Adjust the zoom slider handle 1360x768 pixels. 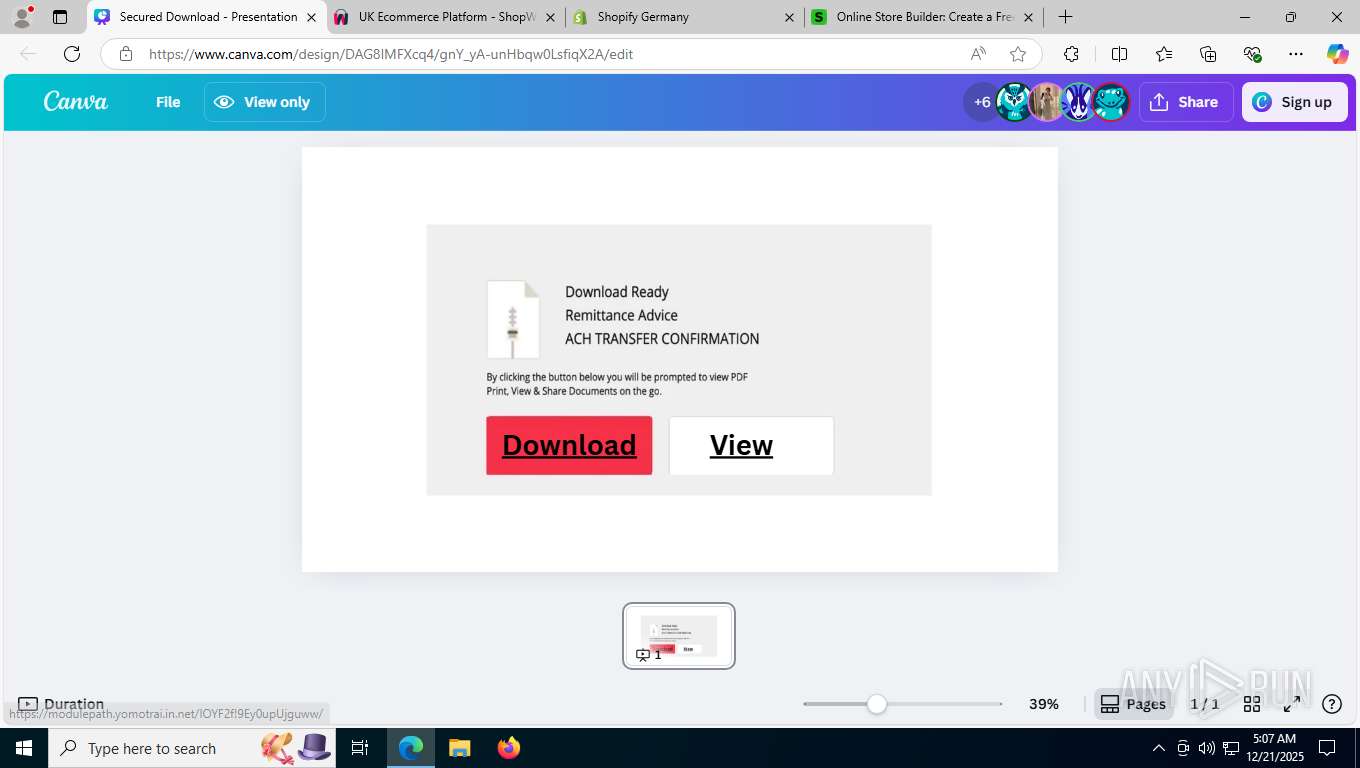point(877,704)
